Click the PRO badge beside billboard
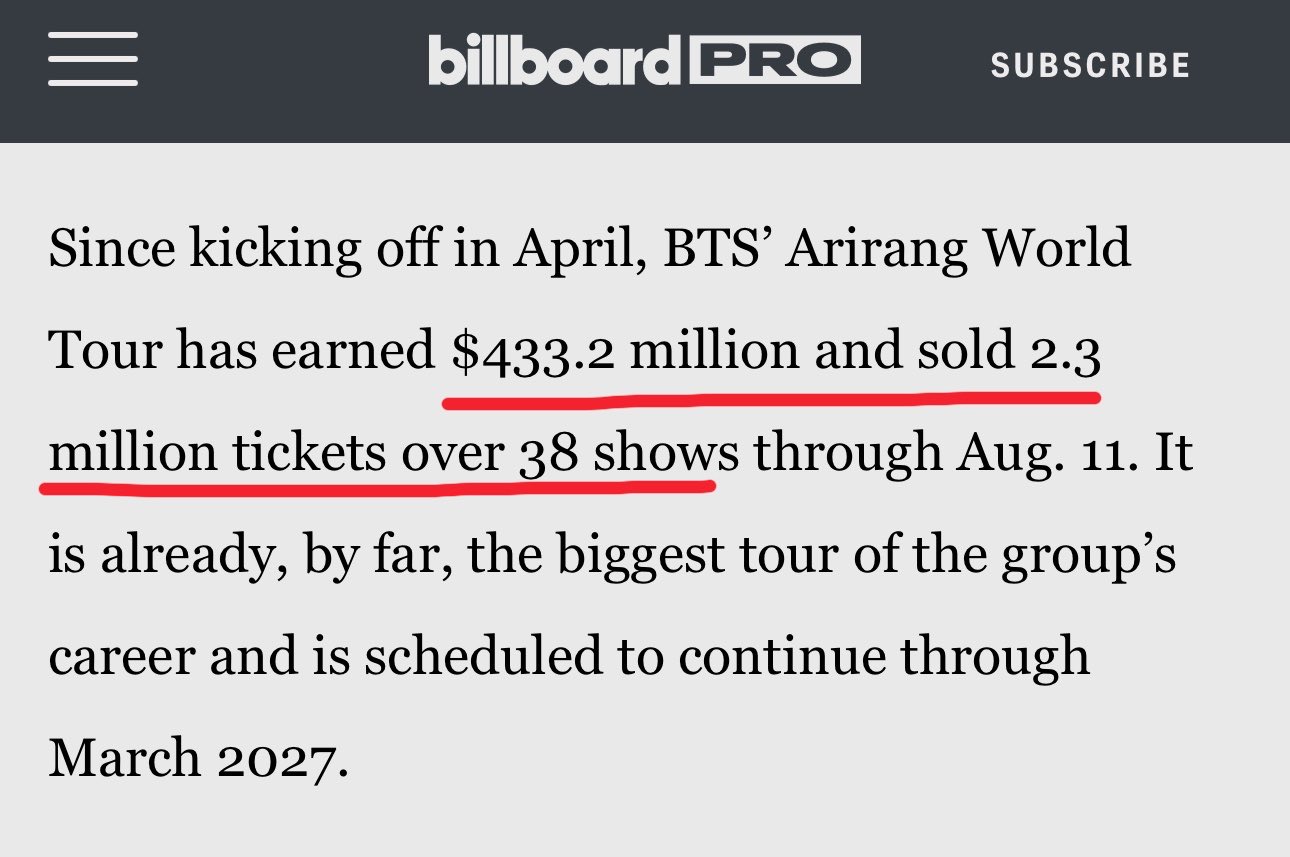The width and height of the screenshot is (1290, 857). (x=773, y=61)
